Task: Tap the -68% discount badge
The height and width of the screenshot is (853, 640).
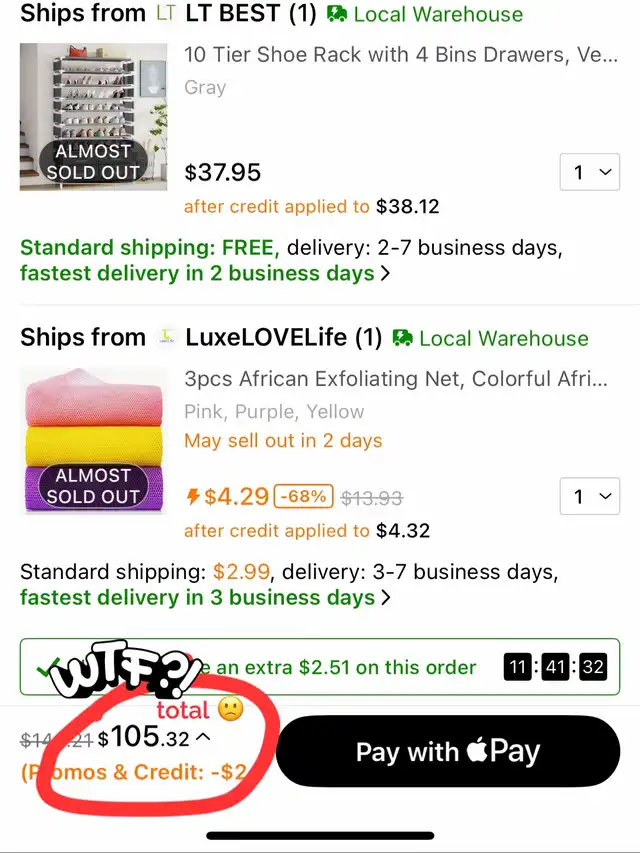Action: [x=304, y=496]
